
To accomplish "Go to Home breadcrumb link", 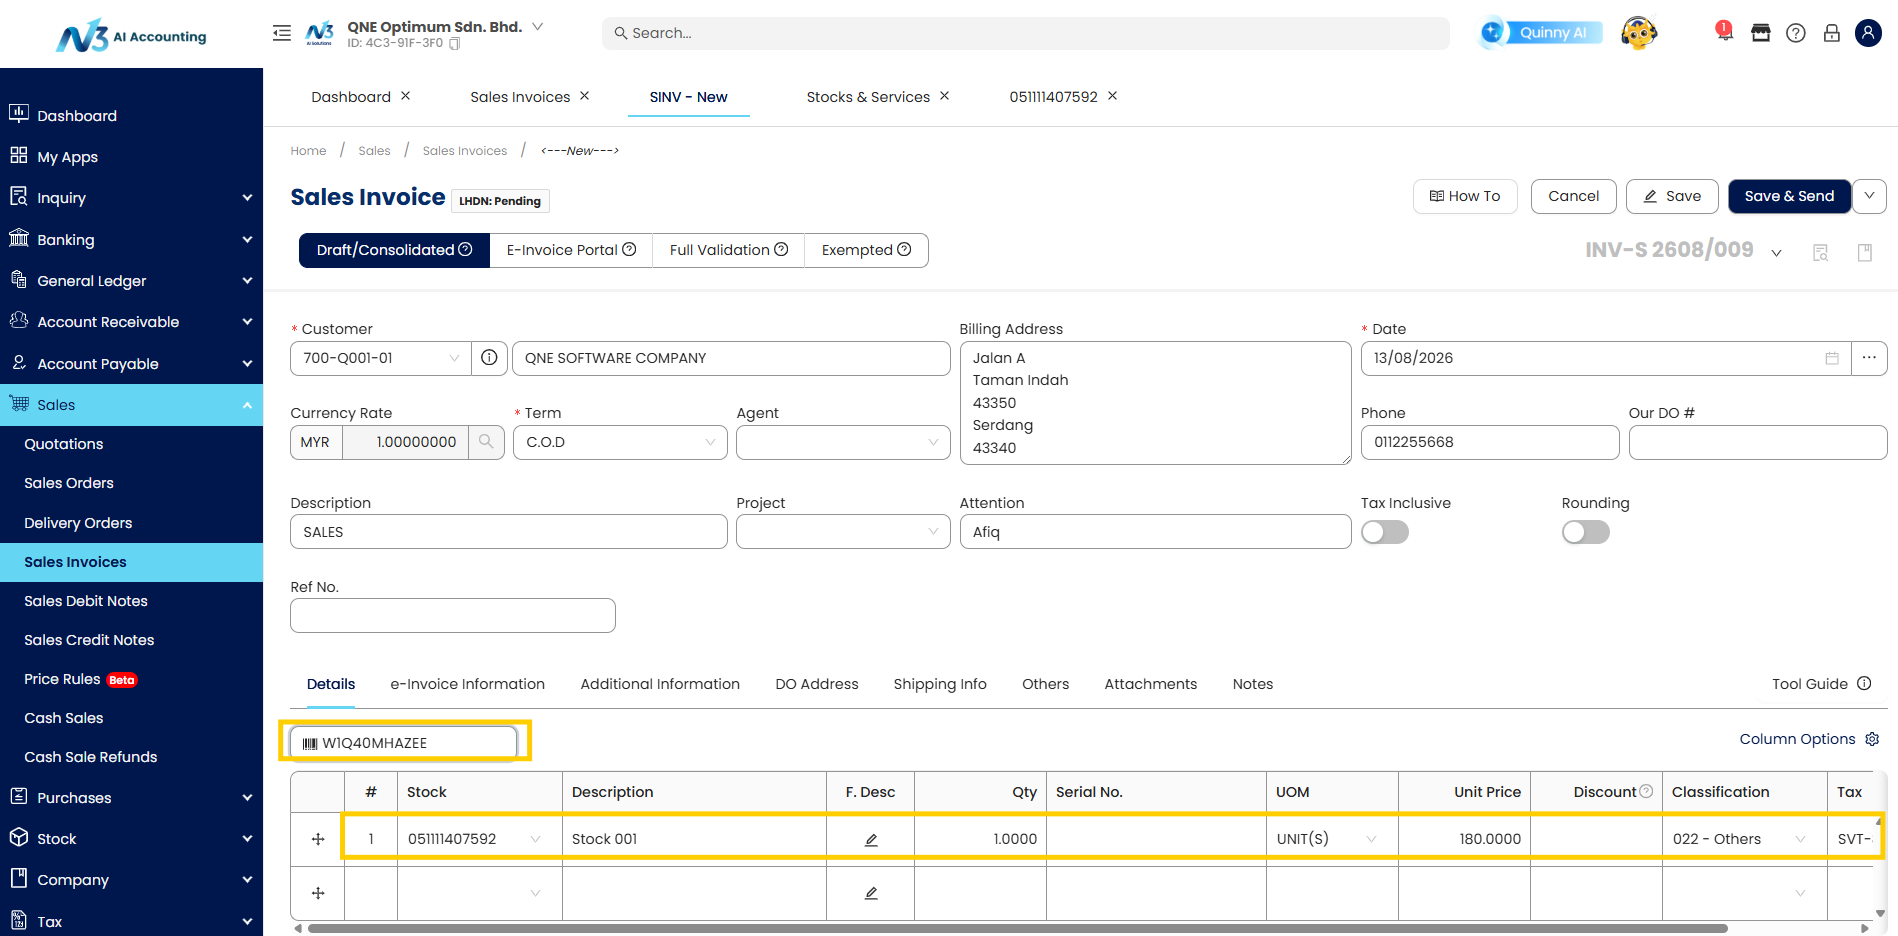I will (308, 151).
